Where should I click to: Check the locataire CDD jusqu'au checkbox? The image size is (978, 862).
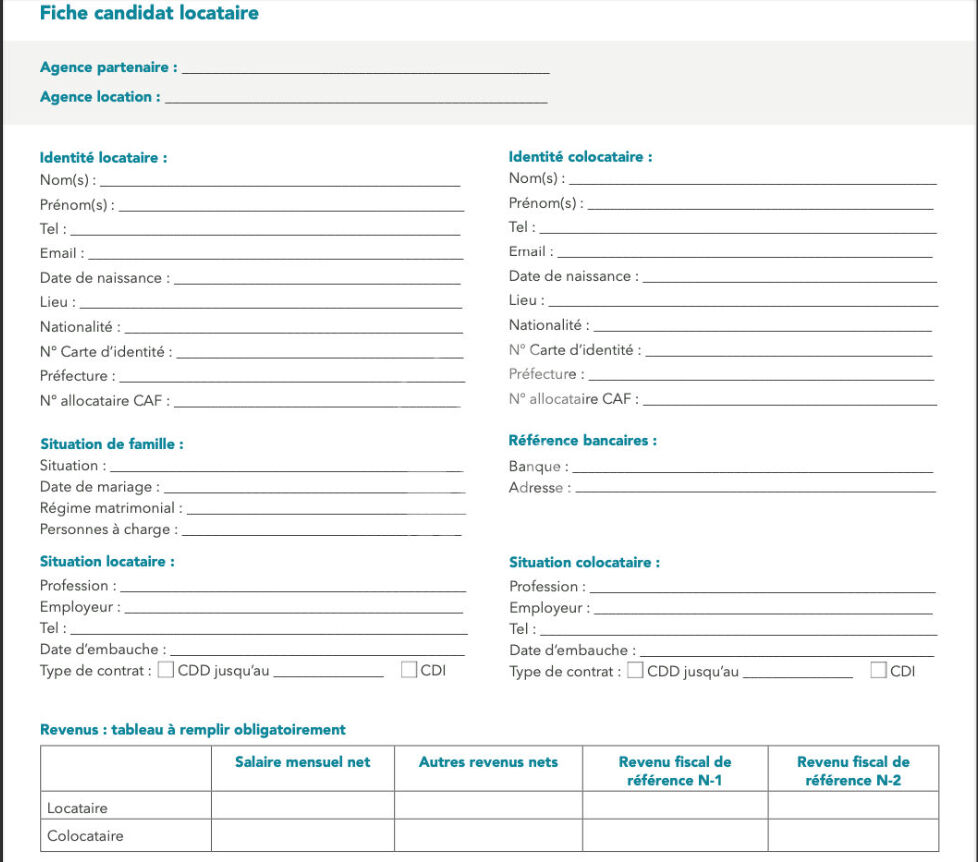166,670
